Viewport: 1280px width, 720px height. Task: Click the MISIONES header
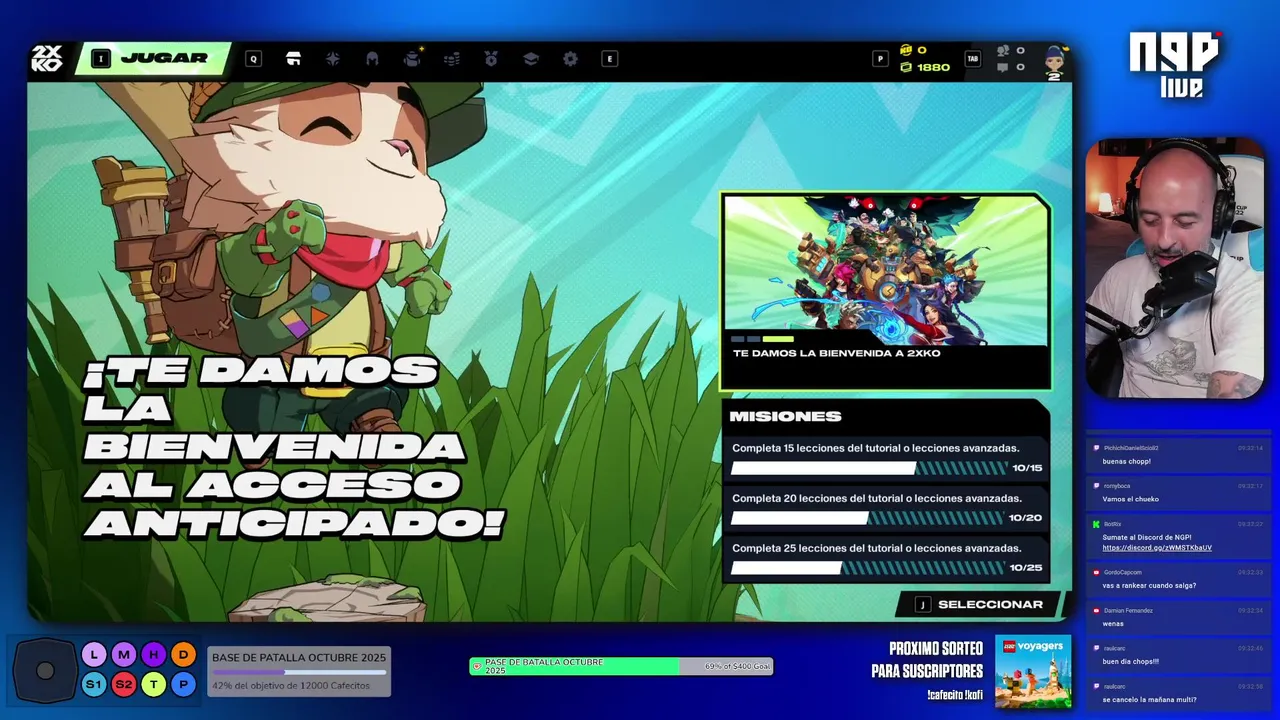[785, 416]
